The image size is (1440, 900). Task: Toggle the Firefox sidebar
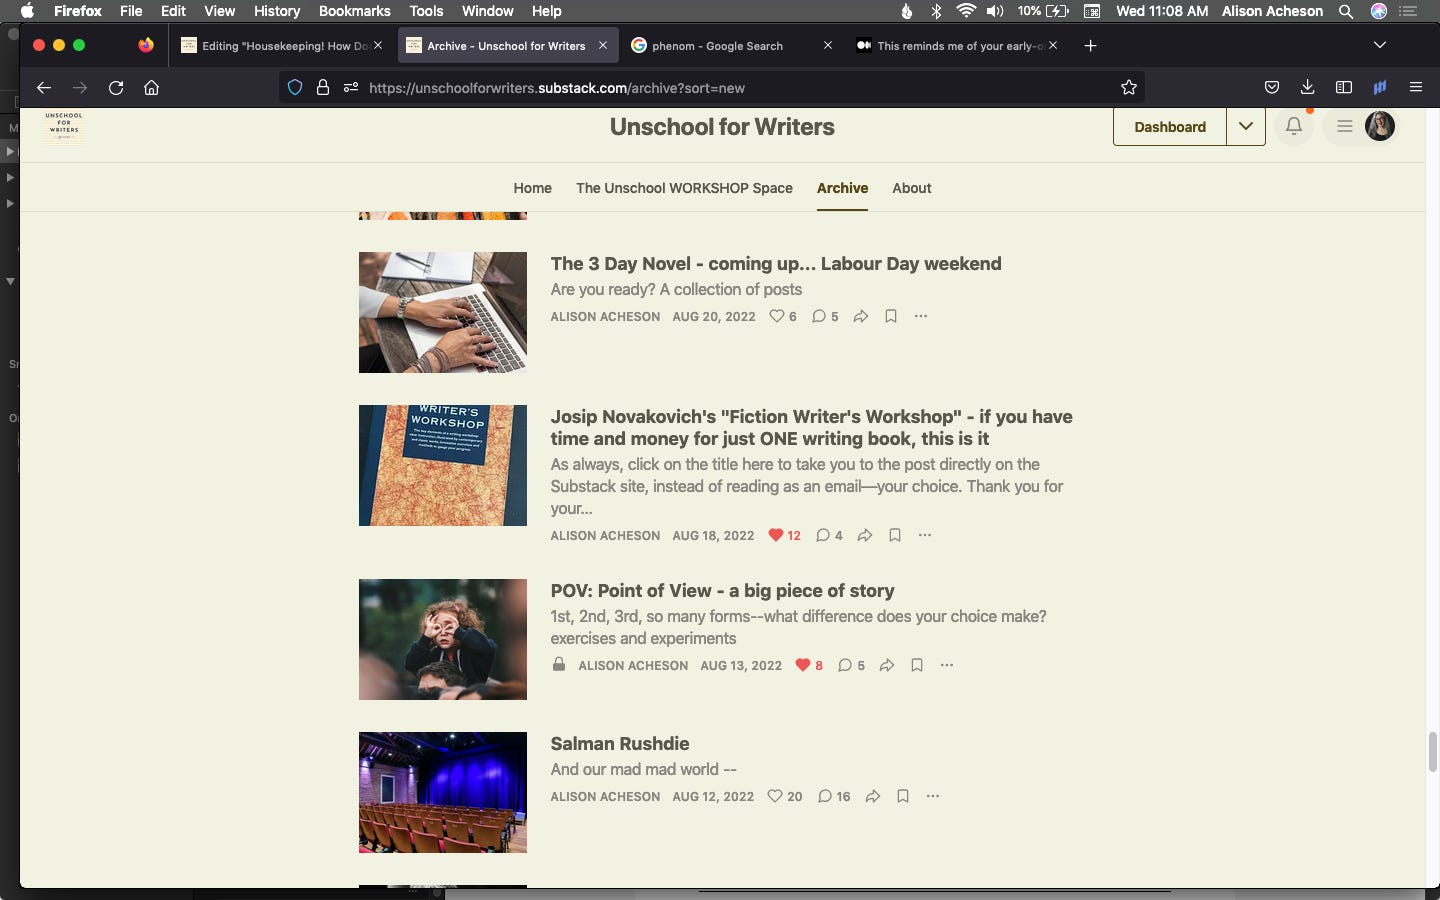[x=1343, y=88]
